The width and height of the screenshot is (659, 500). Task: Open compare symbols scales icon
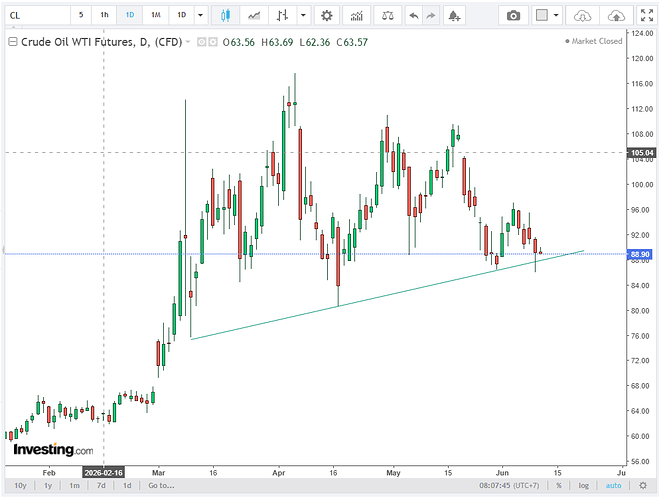[387, 16]
